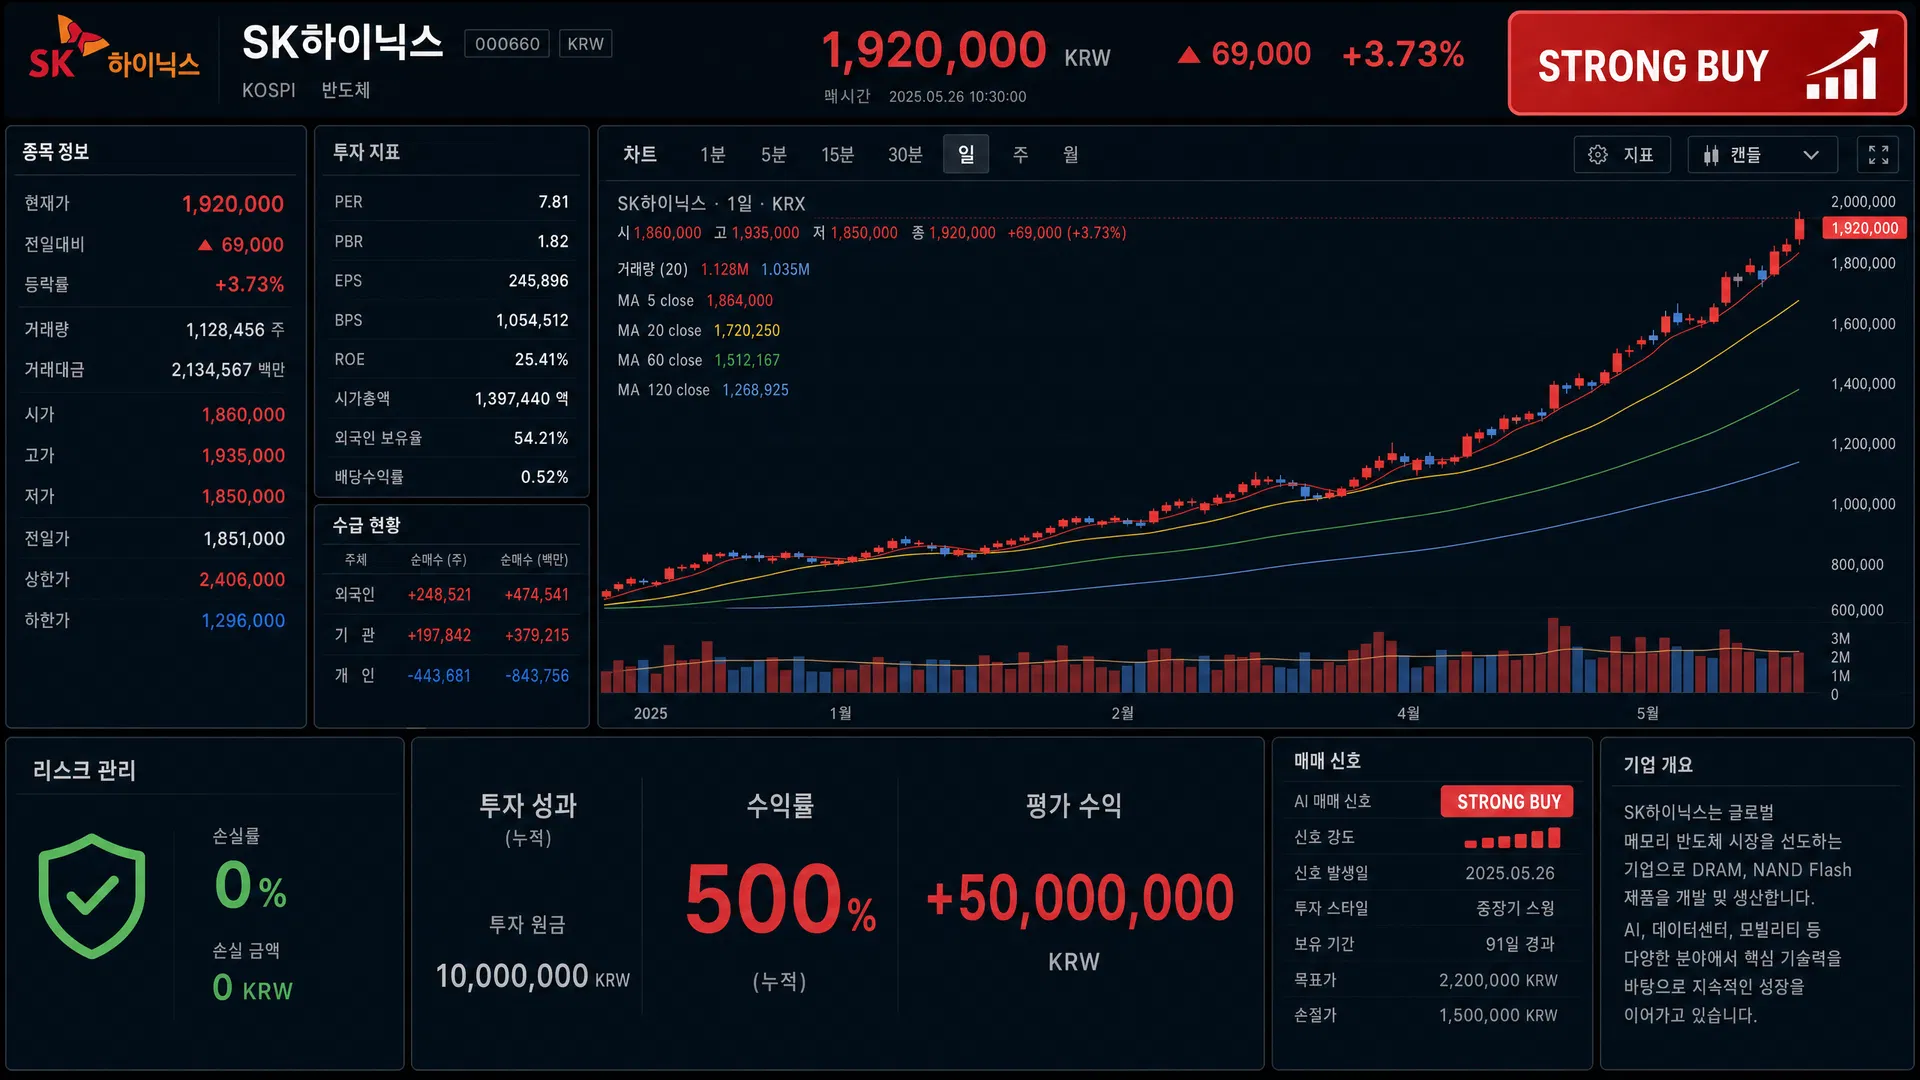The image size is (1920, 1080).
Task: Click the 투자 스타일 value 중장기 스윙
Action: point(1515,909)
